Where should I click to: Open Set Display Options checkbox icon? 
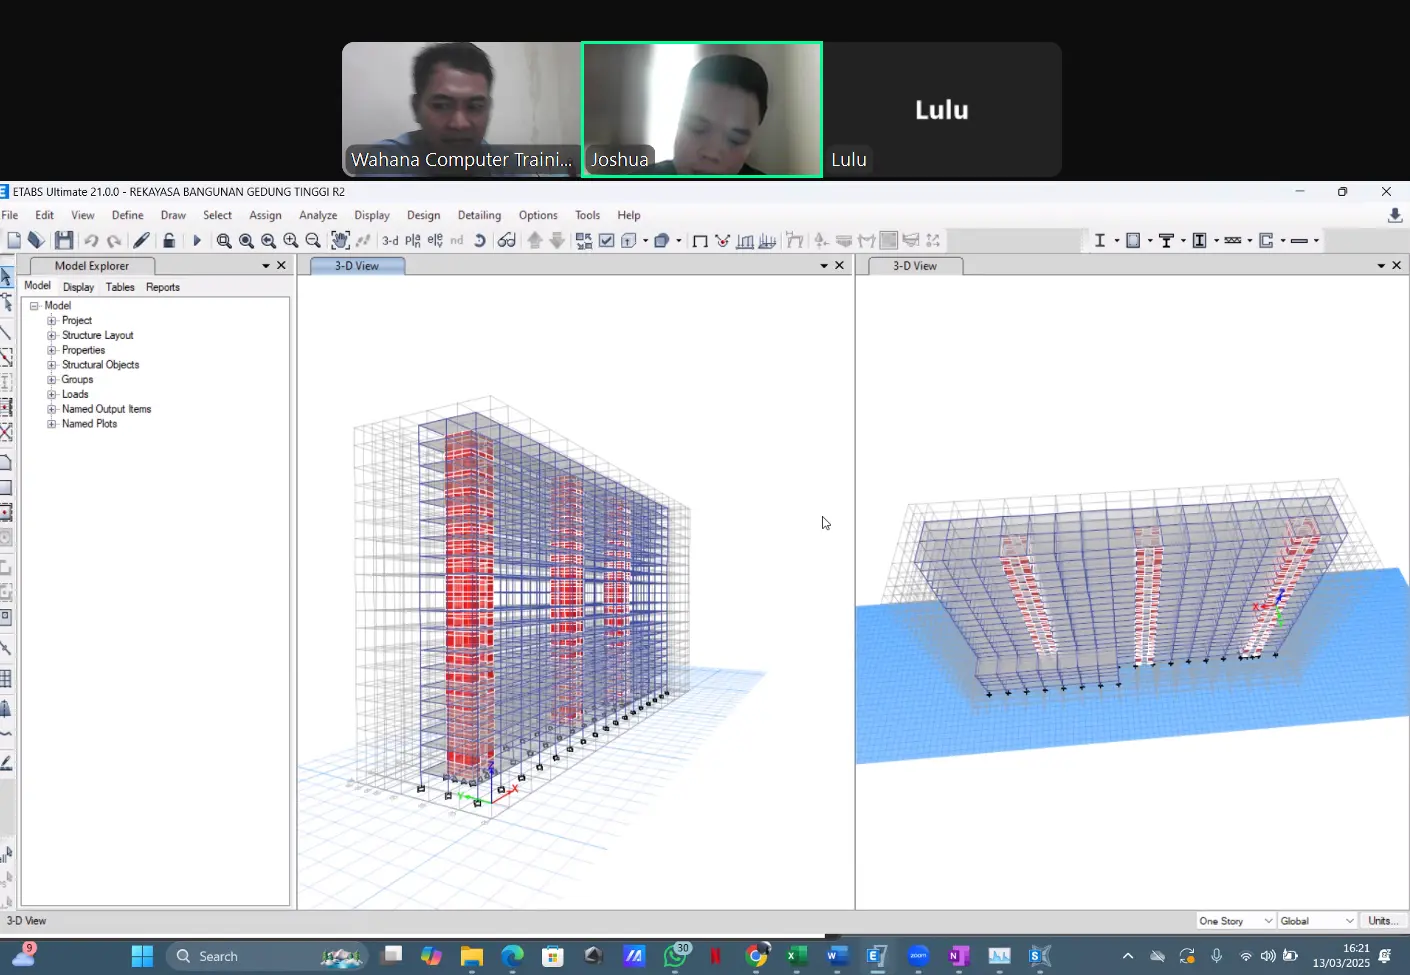point(606,240)
